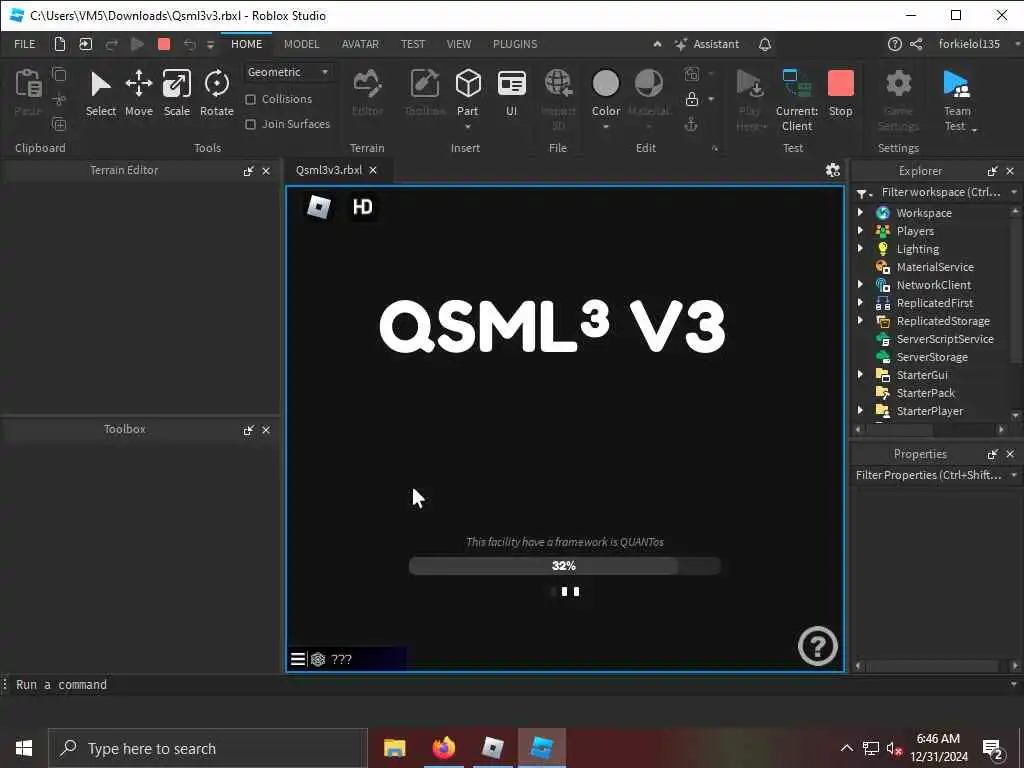
Task: Expand the Workspace tree node
Action: [860, 212]
